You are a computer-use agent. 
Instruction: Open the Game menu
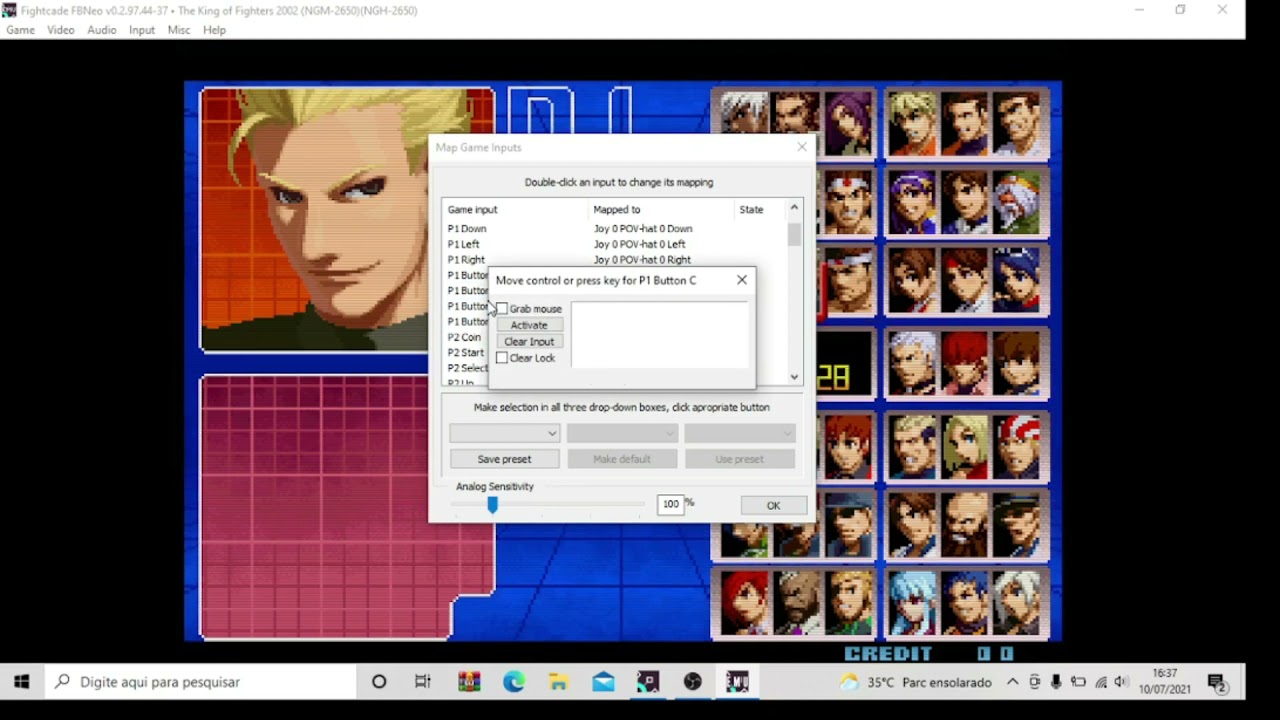click(x=20, y=30)
